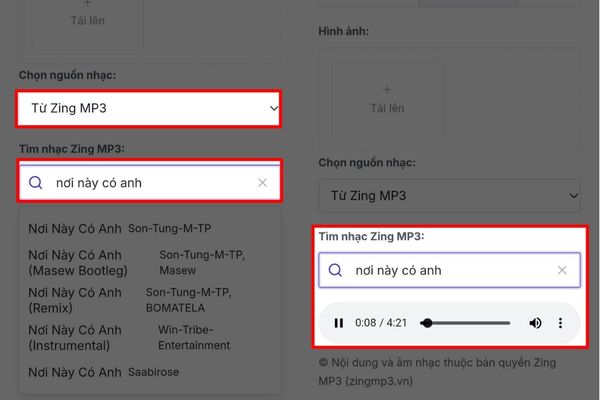Select 'Nơi Này Có Anh' by Saabirose

coord(150,372)
